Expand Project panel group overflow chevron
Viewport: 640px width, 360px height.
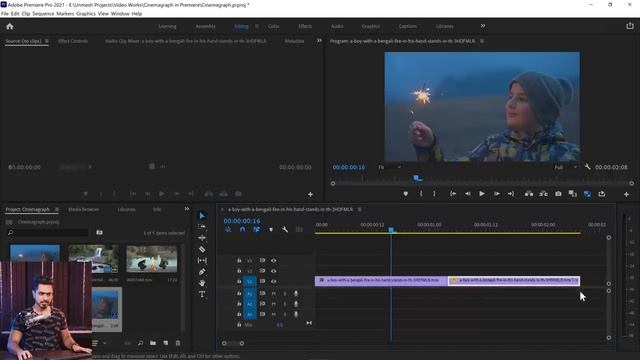[x=187, y=209]
